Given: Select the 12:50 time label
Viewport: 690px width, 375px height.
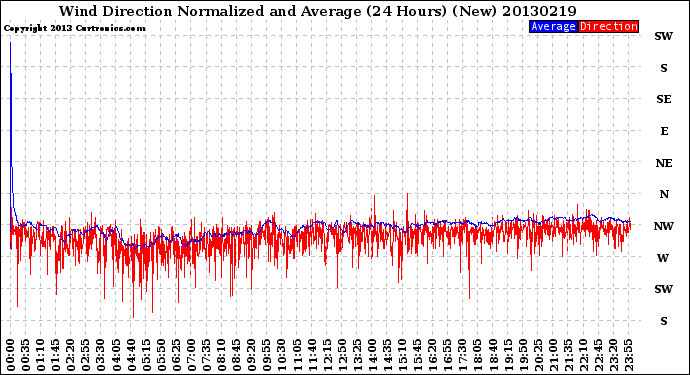Looking at the screenshot, I should [x=342, y=355].
